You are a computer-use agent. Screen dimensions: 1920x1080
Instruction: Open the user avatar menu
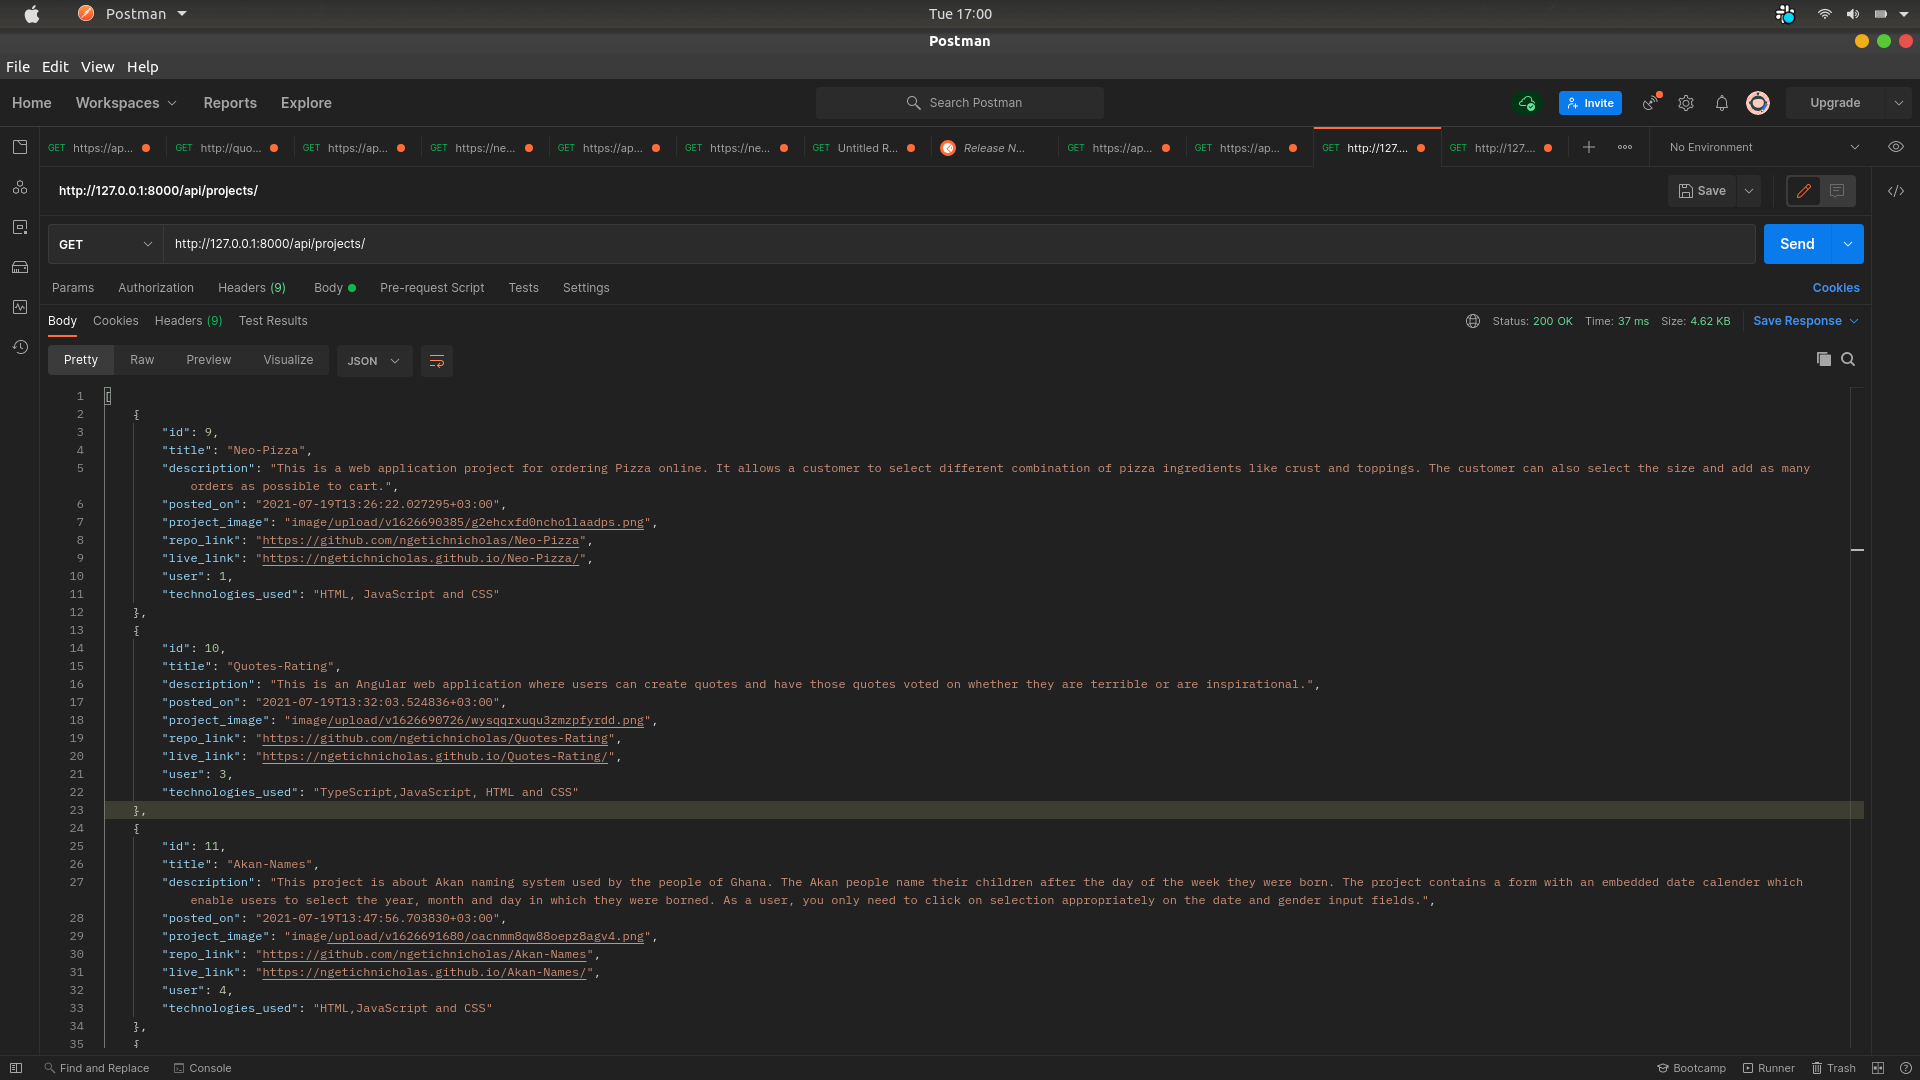coord(1758,103)
